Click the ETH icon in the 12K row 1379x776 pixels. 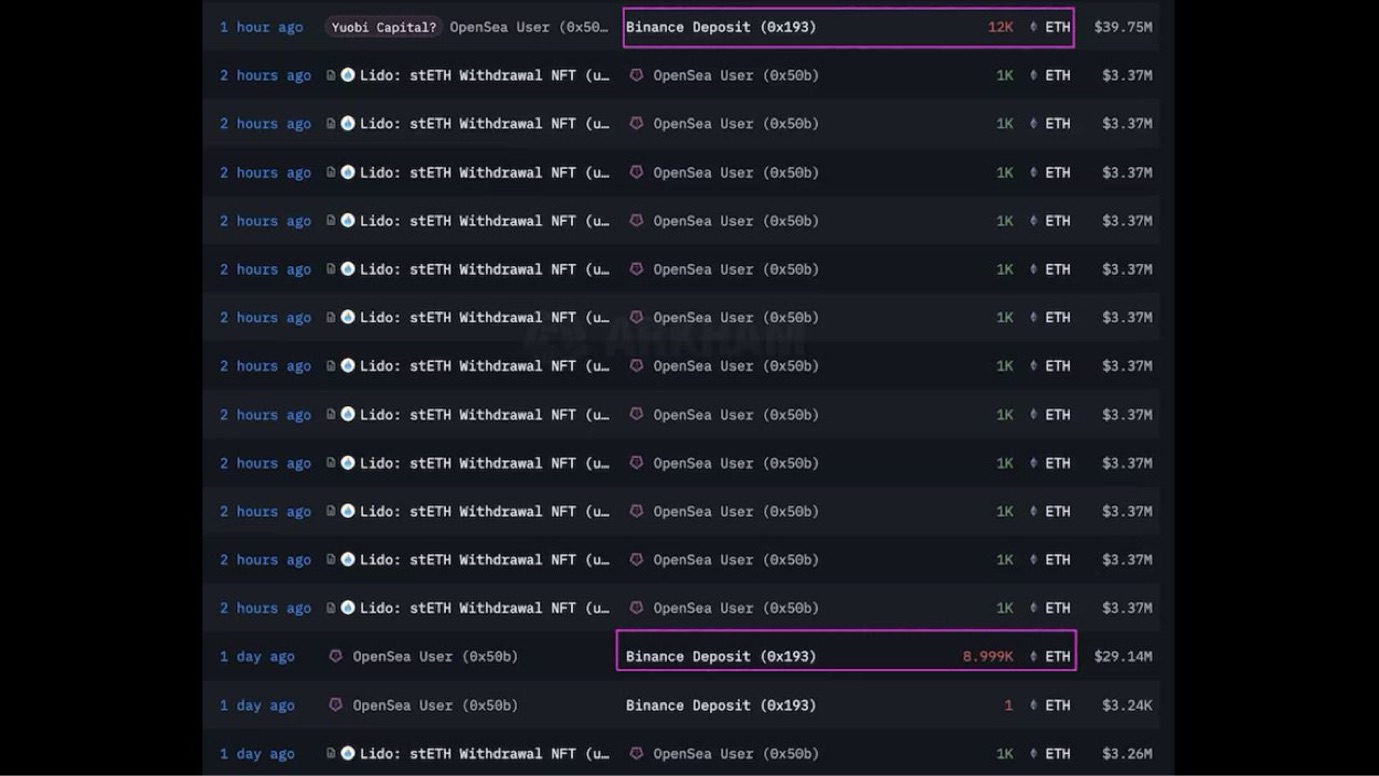click(x=1033, y=27)
